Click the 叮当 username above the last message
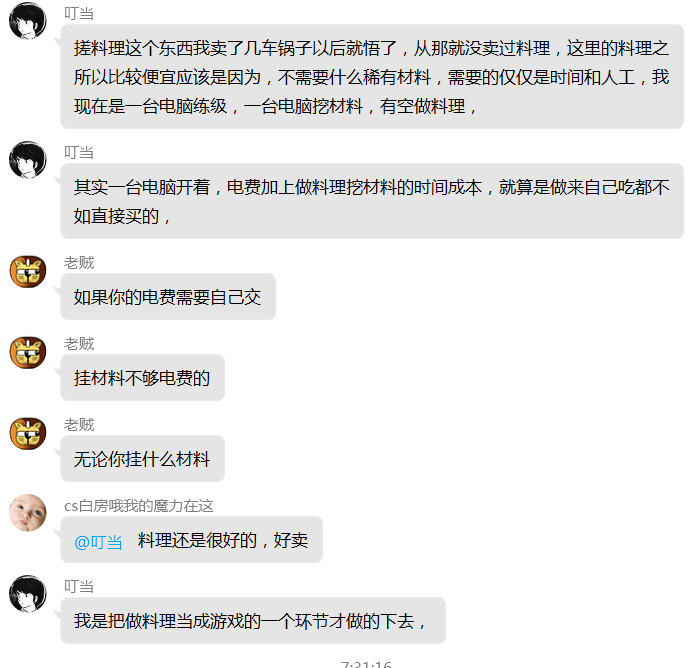 point(79,586)
